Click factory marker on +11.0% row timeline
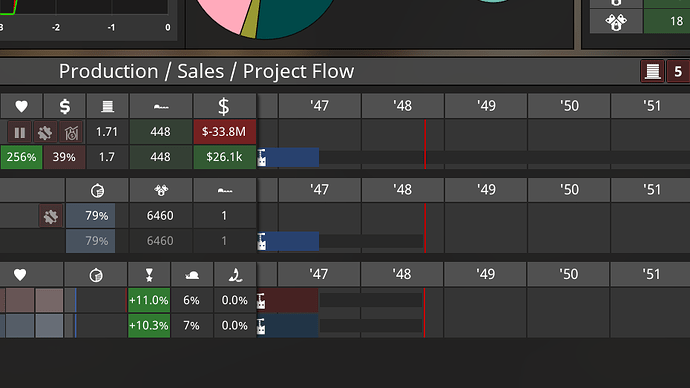Image resolution: width=690 pixels, height=388 pixels. (261, 301)
